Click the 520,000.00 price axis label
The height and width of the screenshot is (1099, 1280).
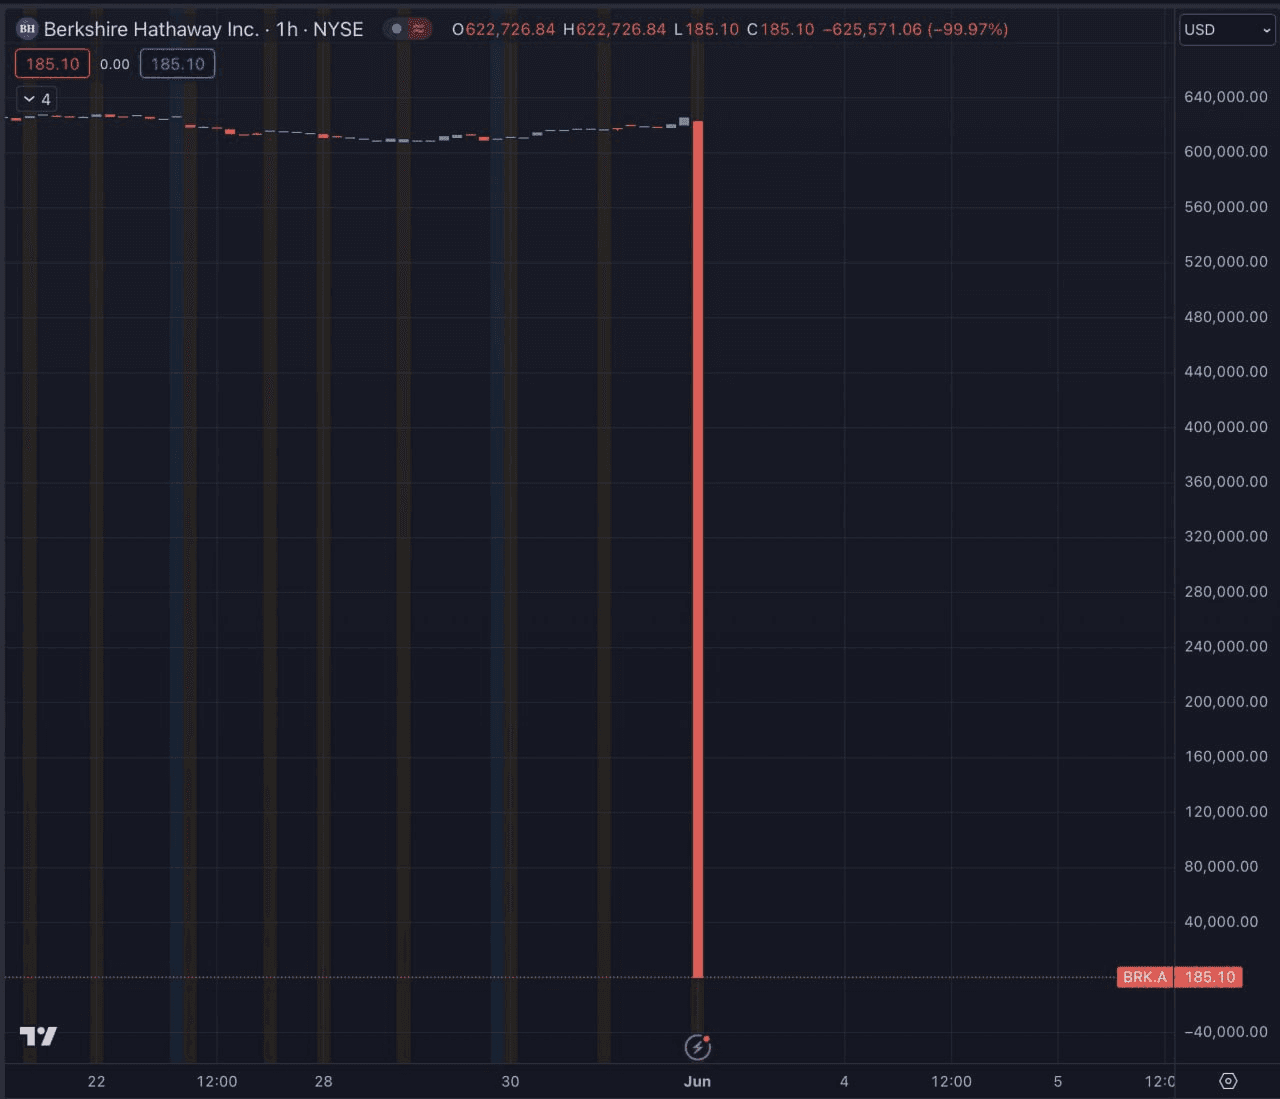coord(1226,262)
